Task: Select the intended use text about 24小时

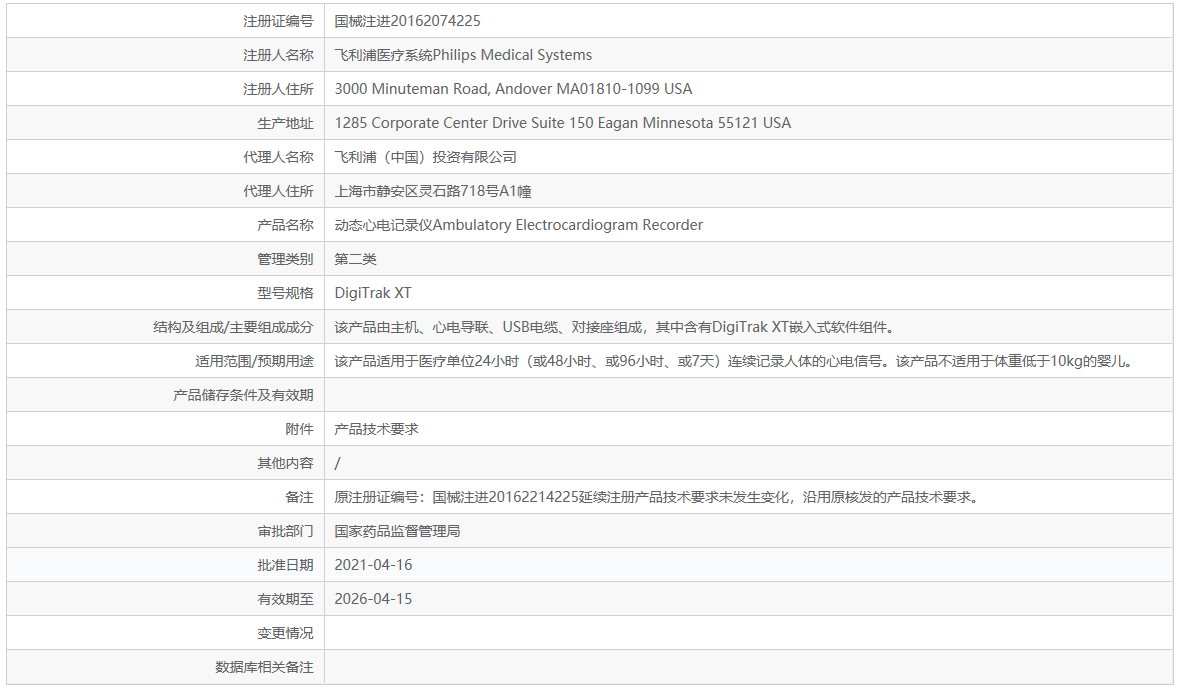Action: (733, 361)
